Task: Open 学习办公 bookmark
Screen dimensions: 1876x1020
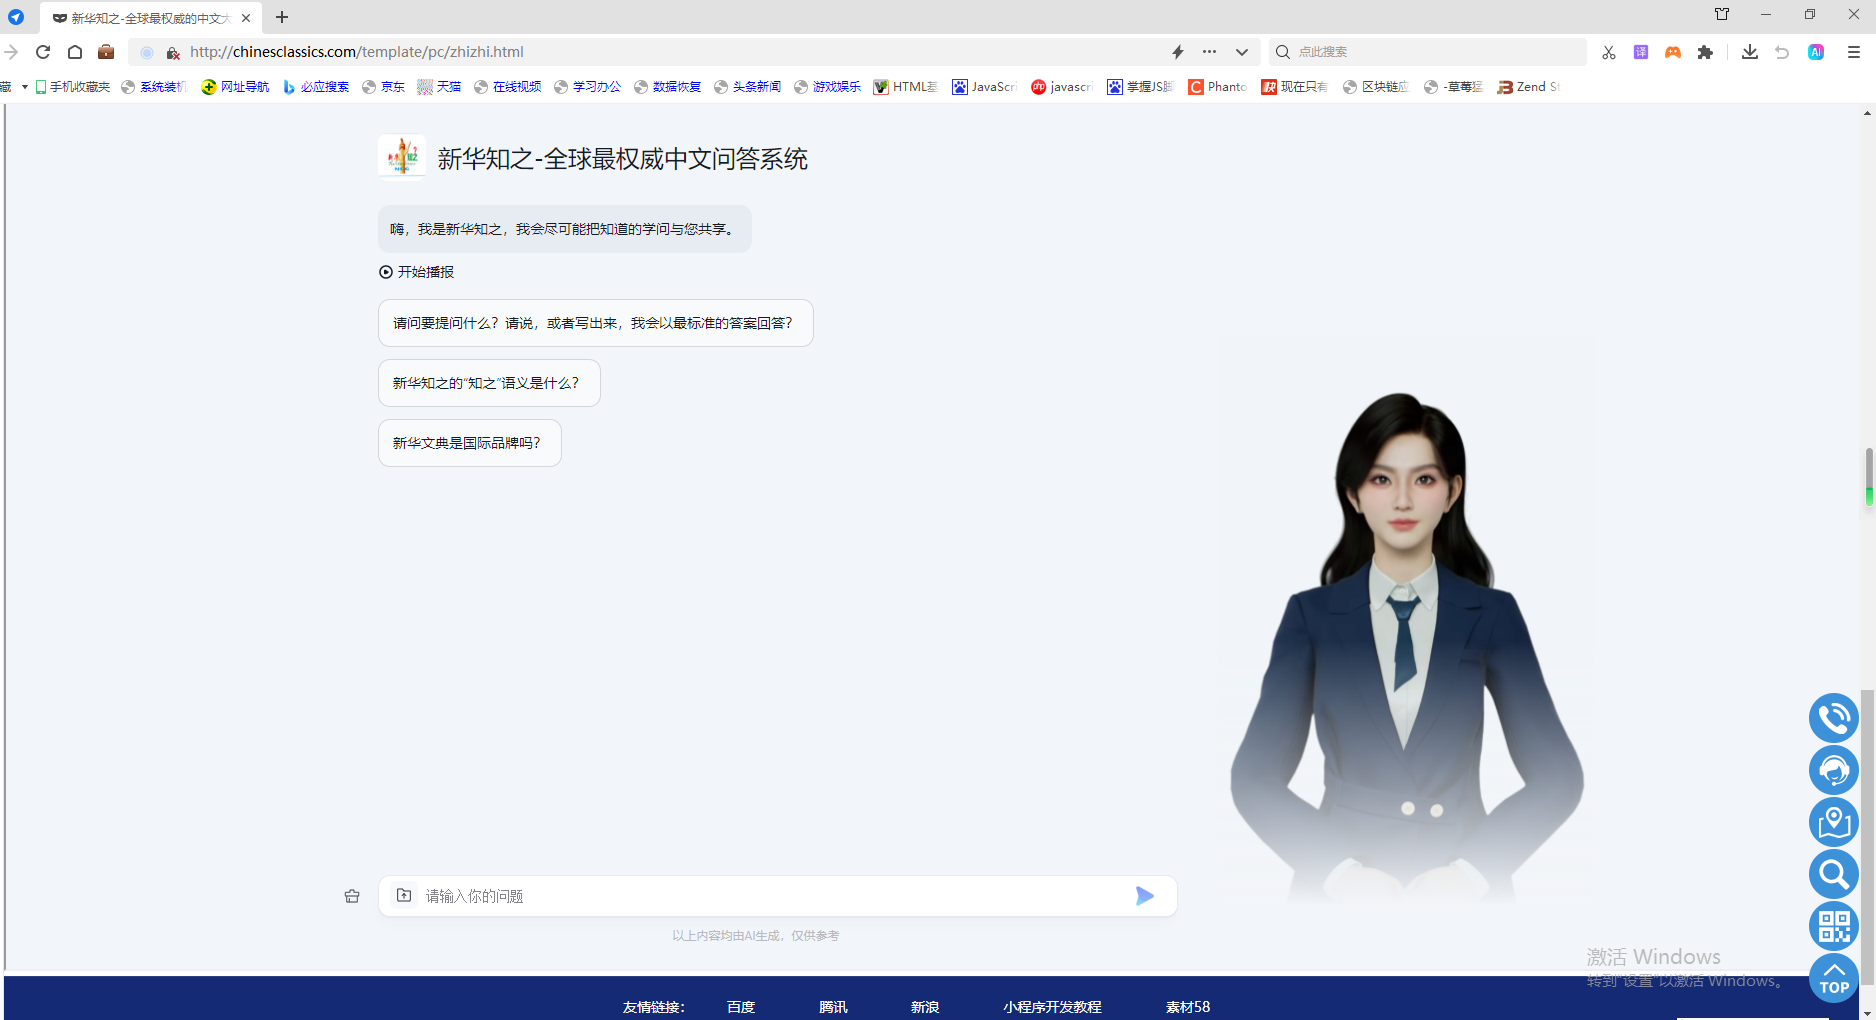Action: tap(588, 87)
